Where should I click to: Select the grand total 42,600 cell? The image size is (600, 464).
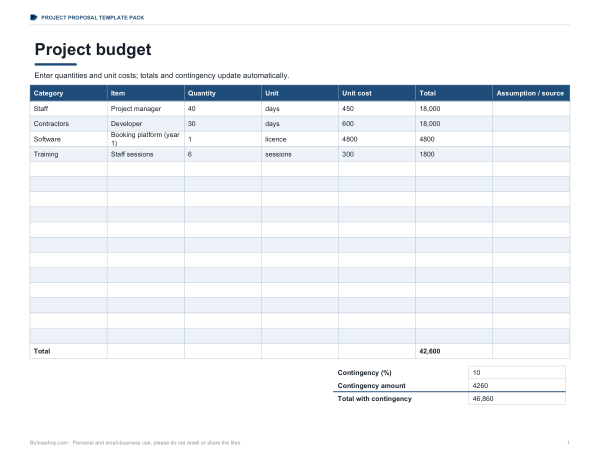point(454,351)
